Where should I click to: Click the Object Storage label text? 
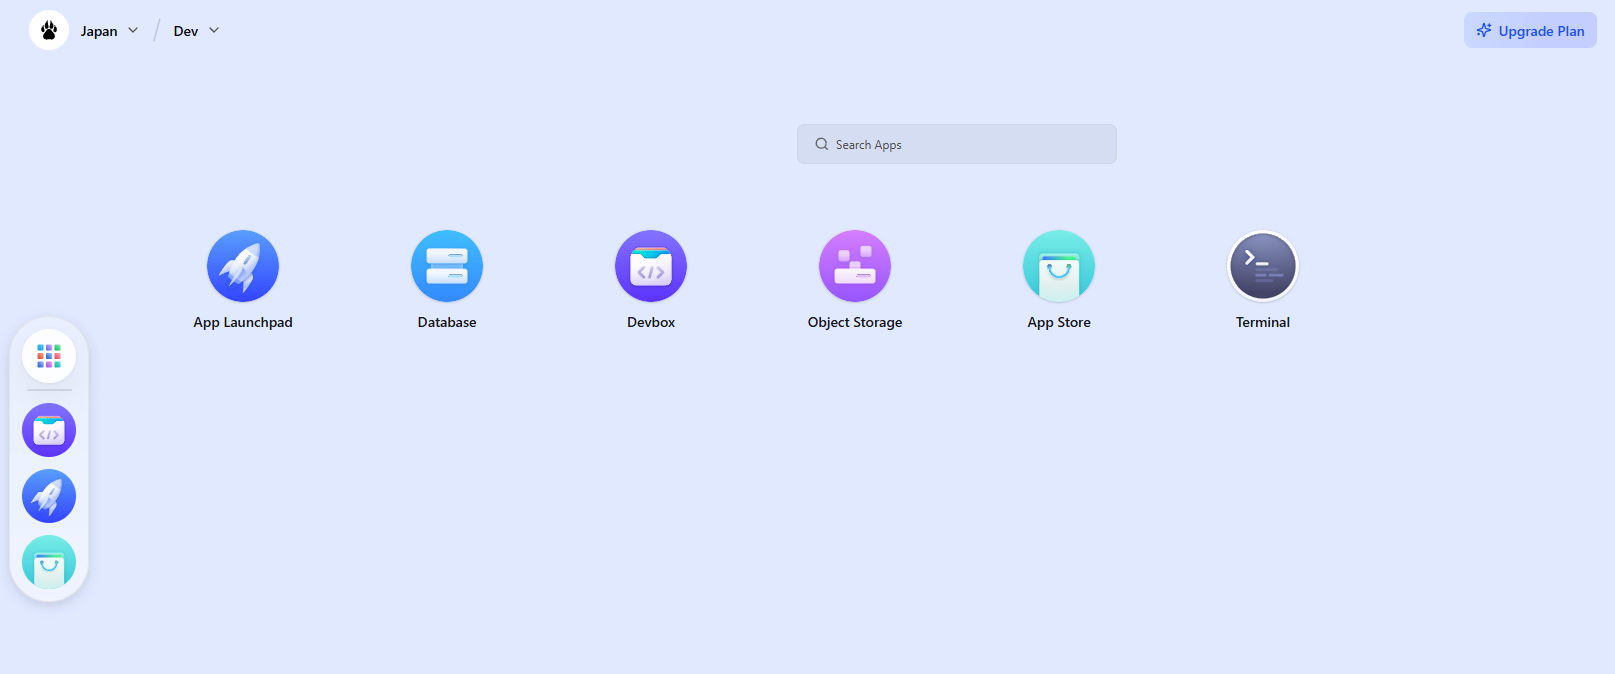click(x=855, y=322)
